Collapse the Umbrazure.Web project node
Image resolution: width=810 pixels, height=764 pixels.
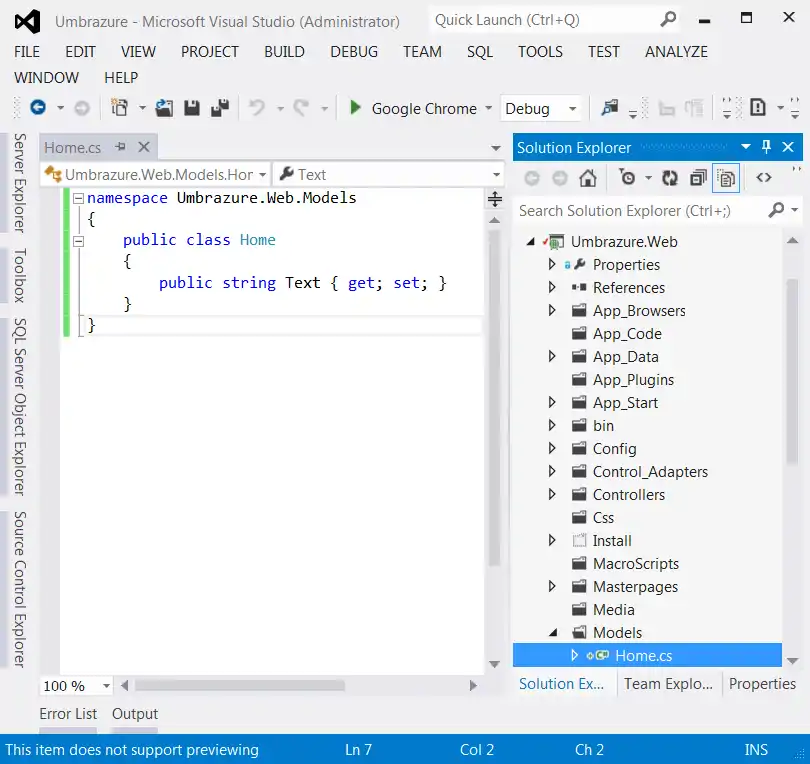coord(531,242)
